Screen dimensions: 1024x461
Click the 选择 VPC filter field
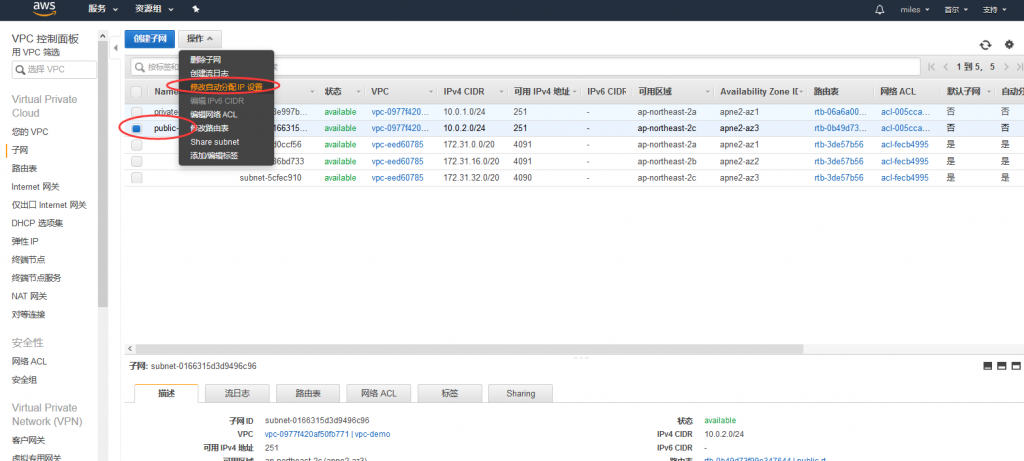(55, 69)
